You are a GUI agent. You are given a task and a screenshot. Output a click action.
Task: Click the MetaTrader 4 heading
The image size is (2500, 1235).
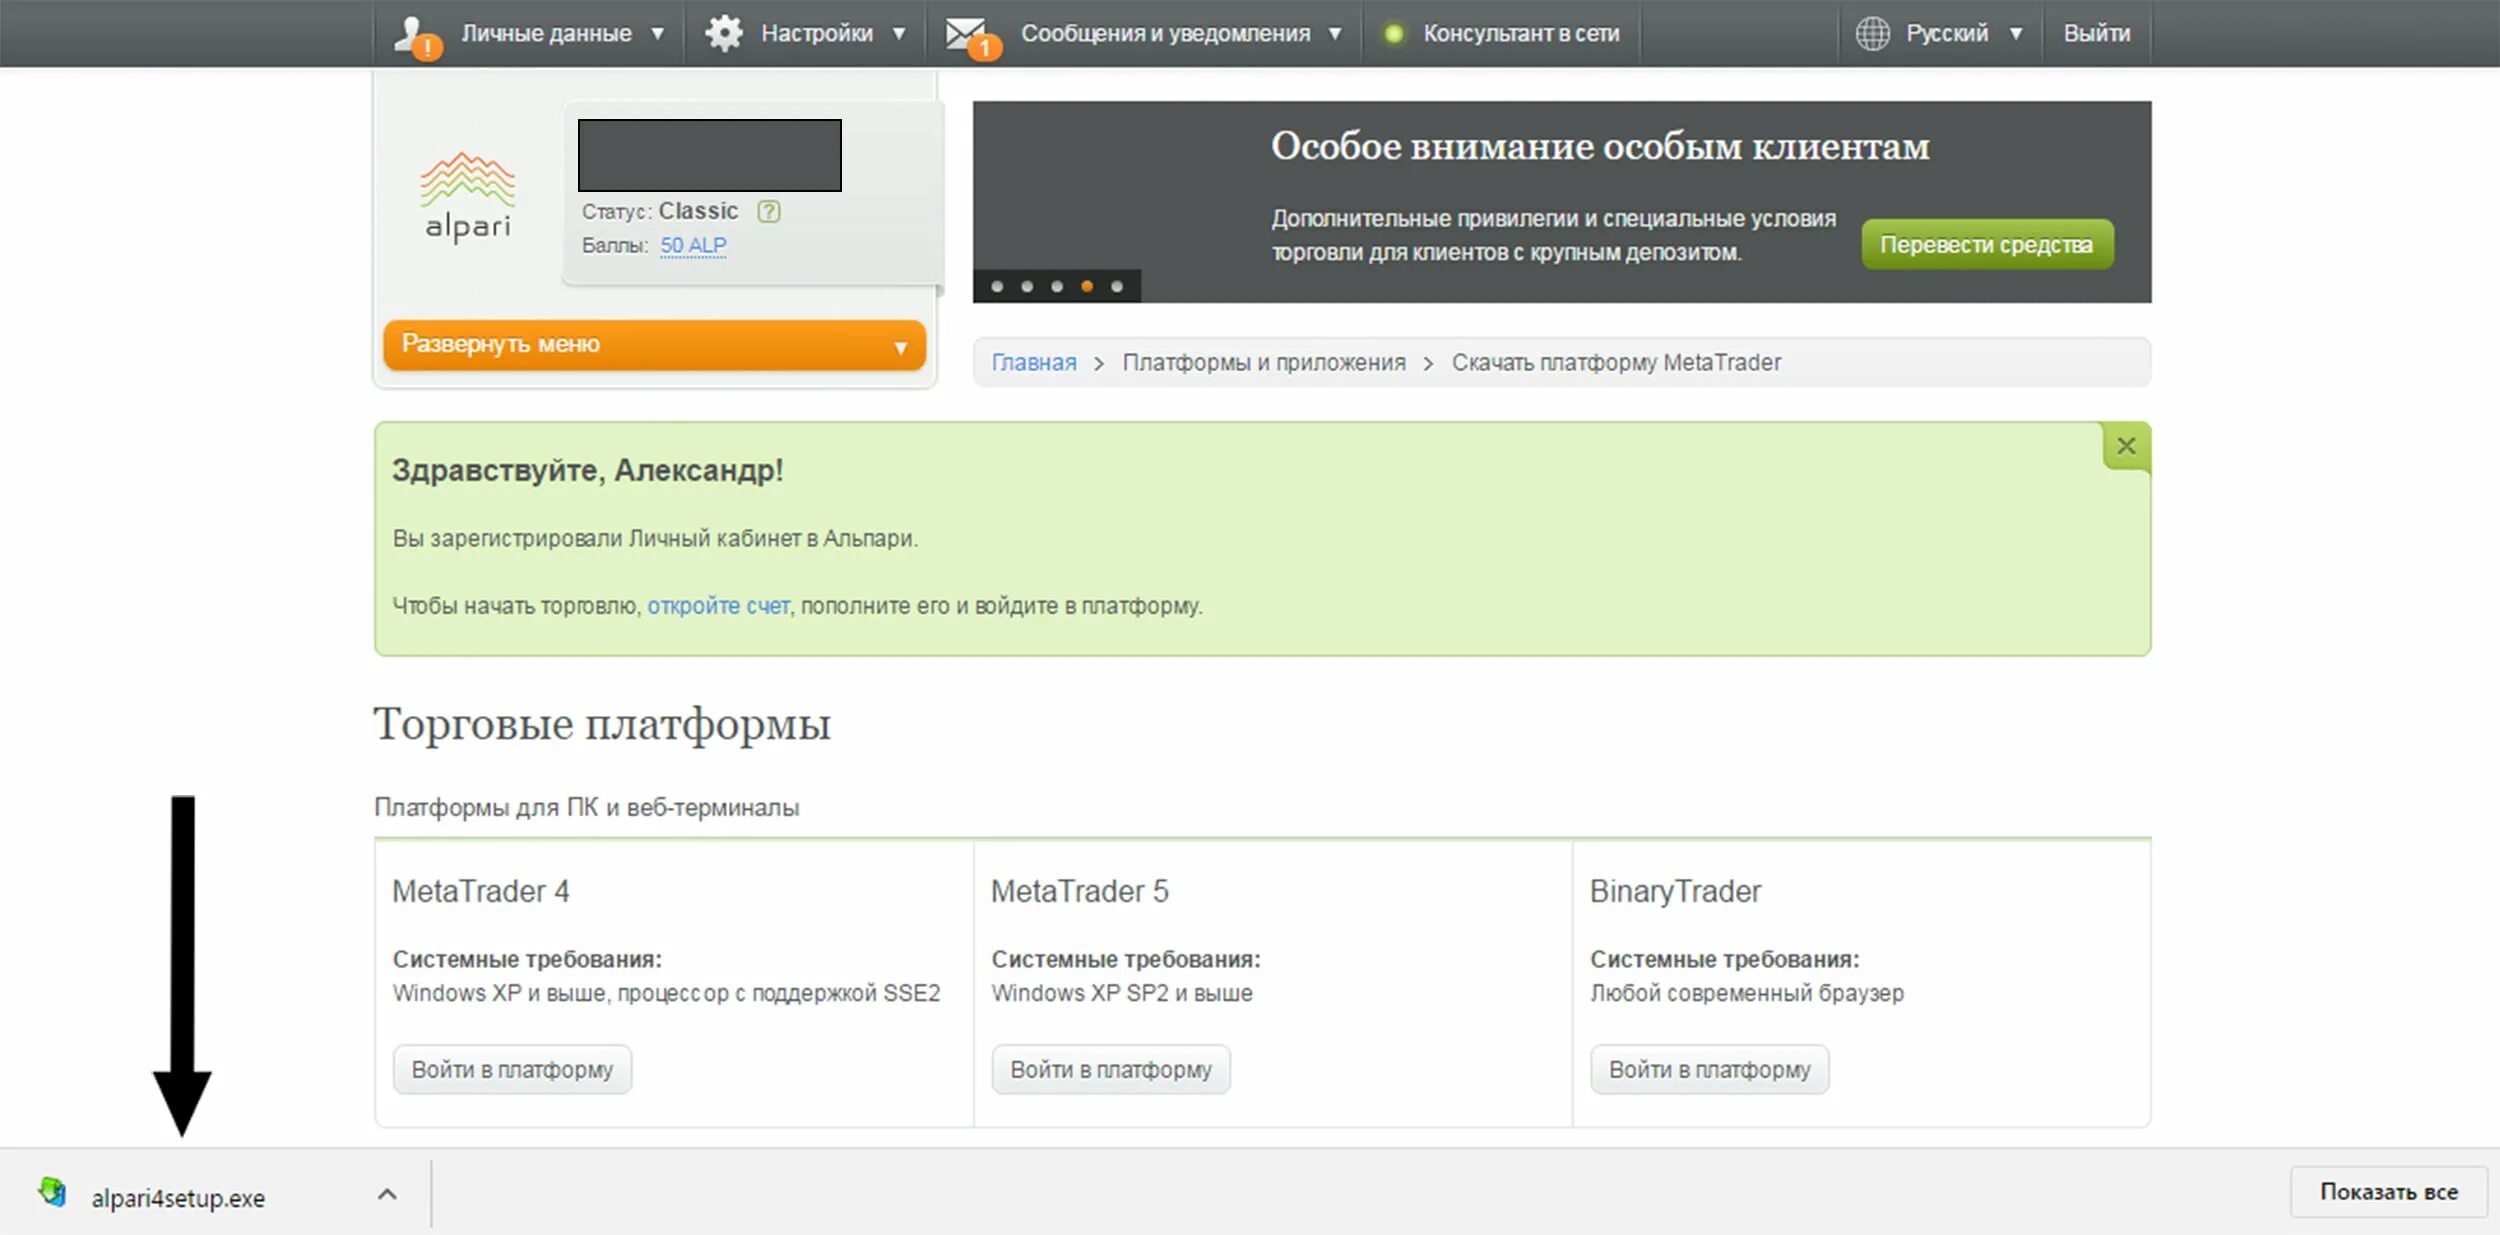(481, 891)
